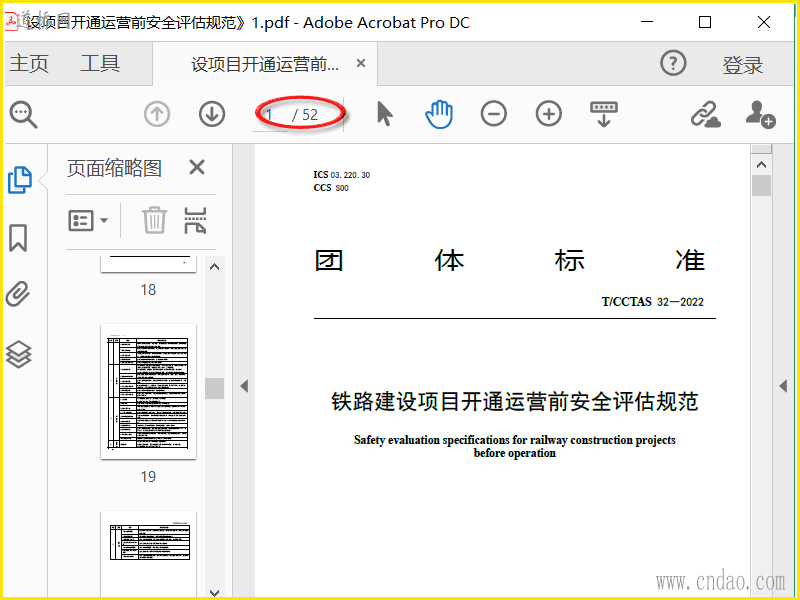Share a link to the file

pyautogui.click(x=706, y=114)
